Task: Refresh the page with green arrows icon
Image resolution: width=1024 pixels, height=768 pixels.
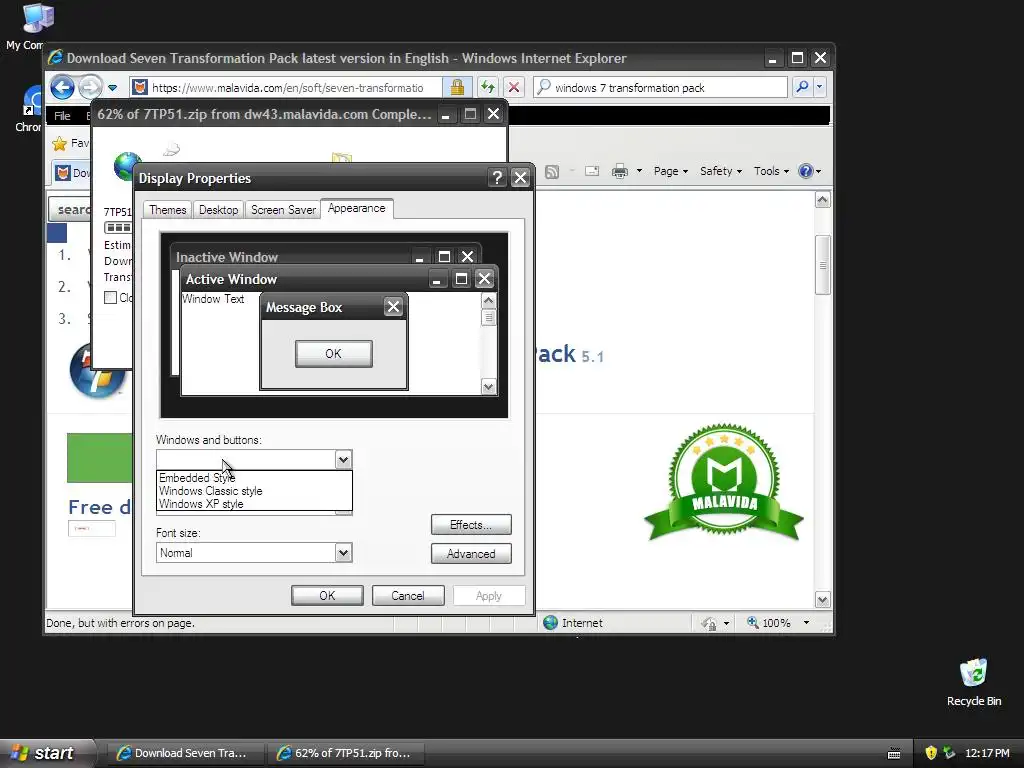Action: click(x=488, y=87)
